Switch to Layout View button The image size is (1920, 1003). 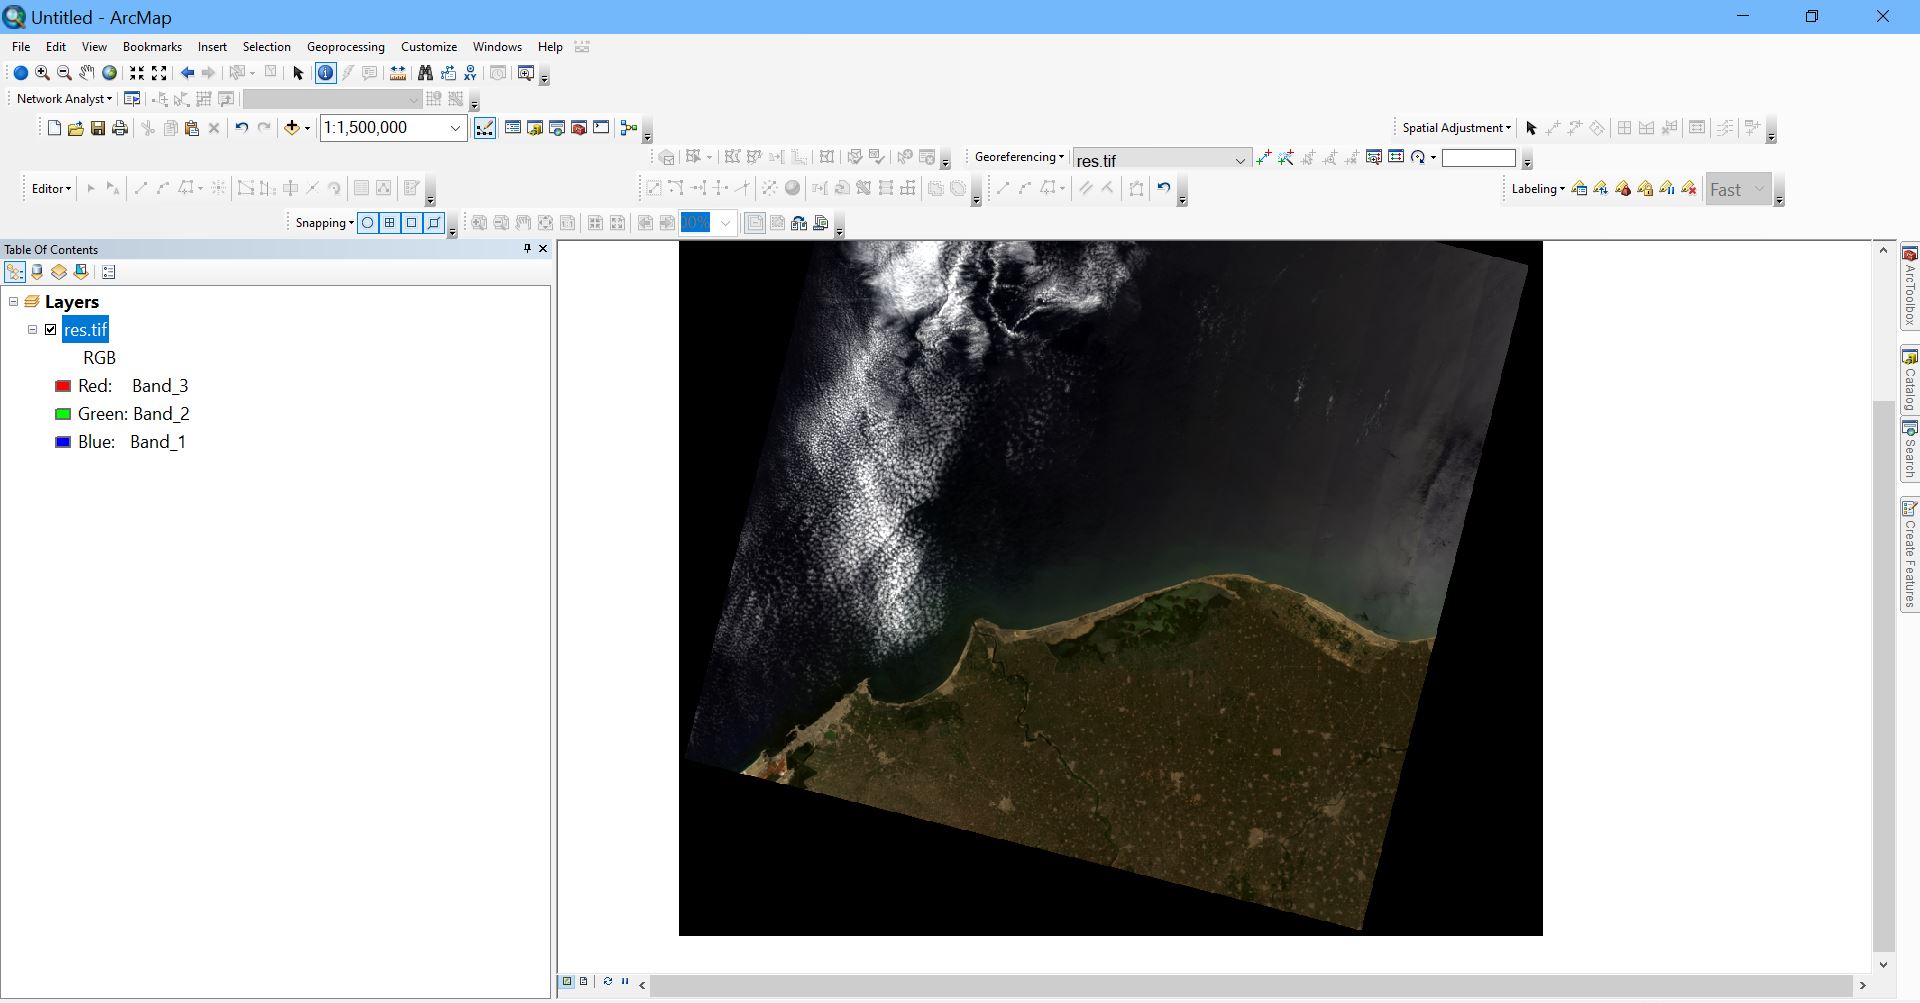584,982
